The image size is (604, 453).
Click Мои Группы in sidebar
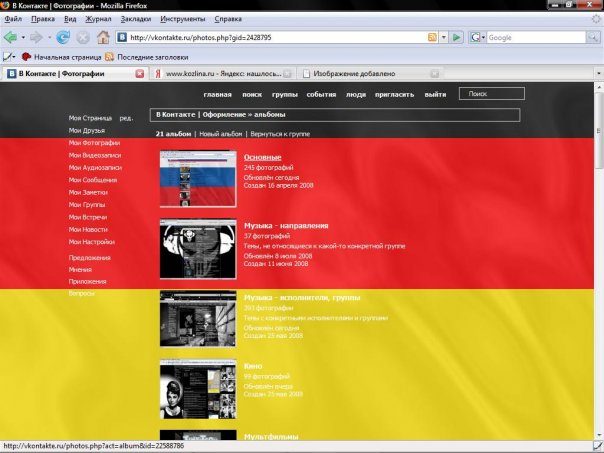pyautogui.click(x=87, y=205)
